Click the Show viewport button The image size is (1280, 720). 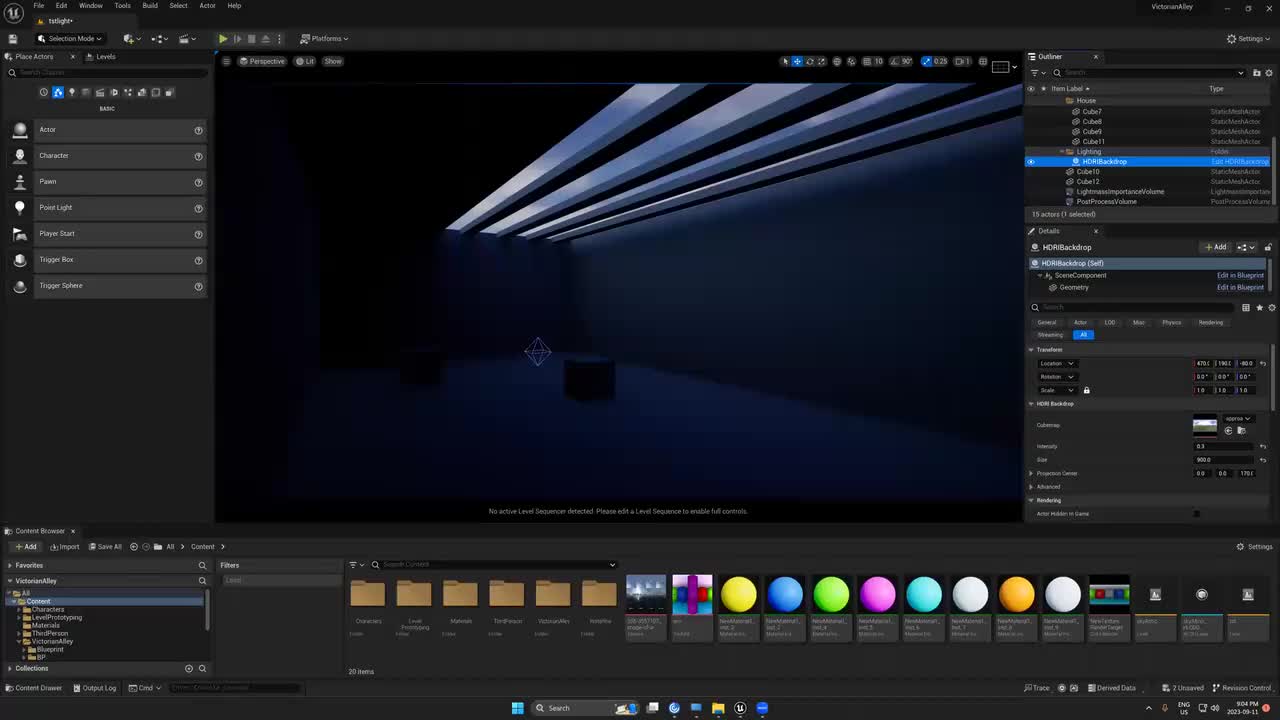coord(333,61)
